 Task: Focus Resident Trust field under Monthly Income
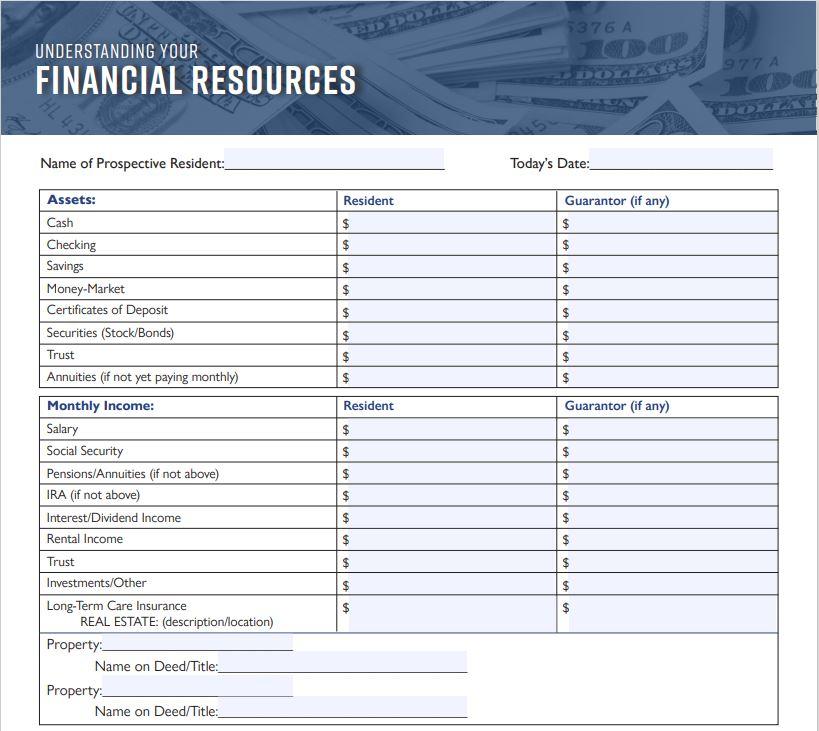(452, 562)
